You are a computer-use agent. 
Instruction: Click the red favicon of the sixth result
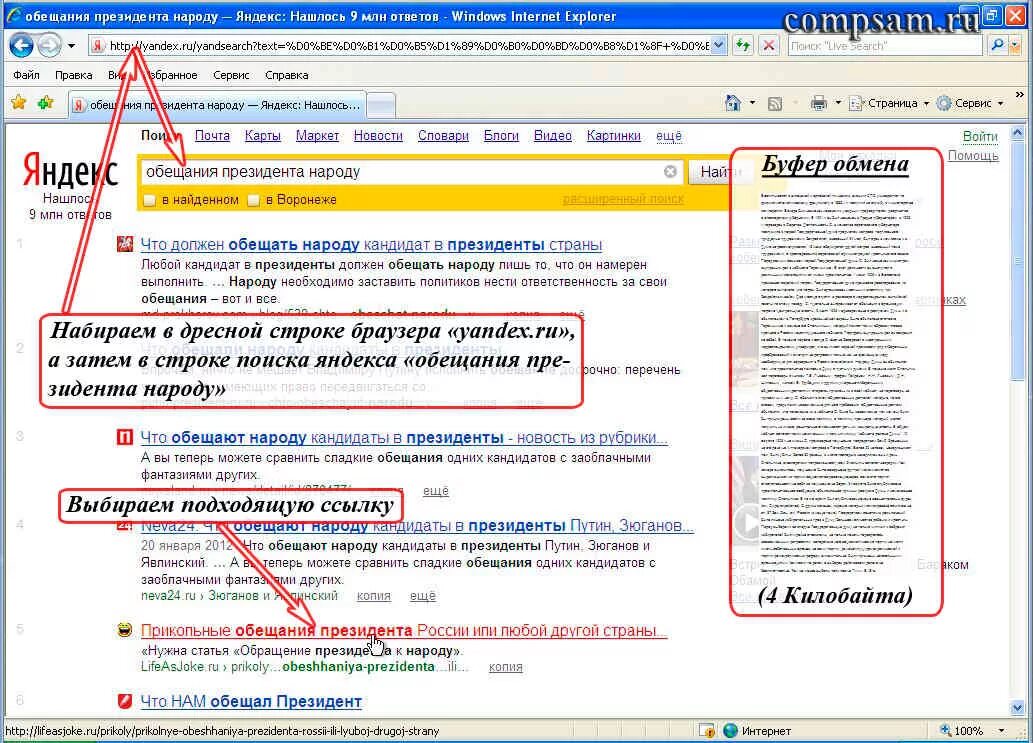point(125,702)
